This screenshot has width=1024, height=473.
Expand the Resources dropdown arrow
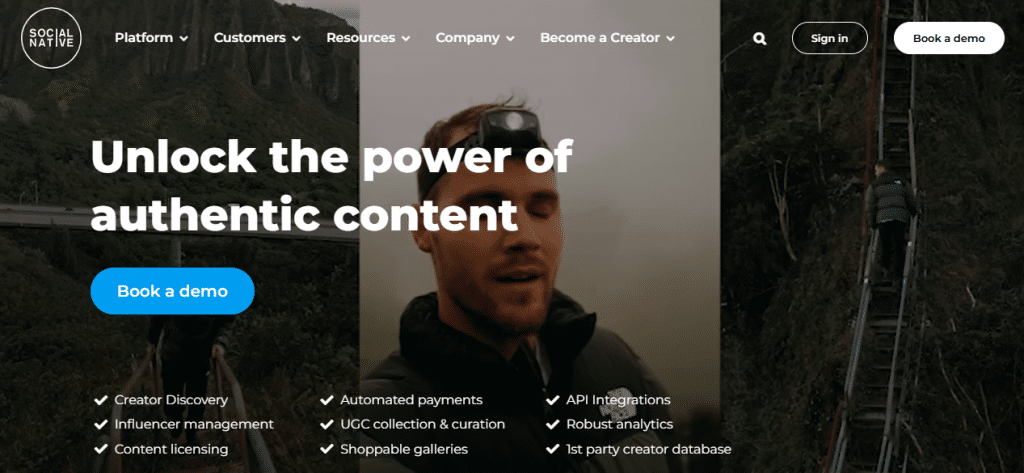tap(406, 39)
